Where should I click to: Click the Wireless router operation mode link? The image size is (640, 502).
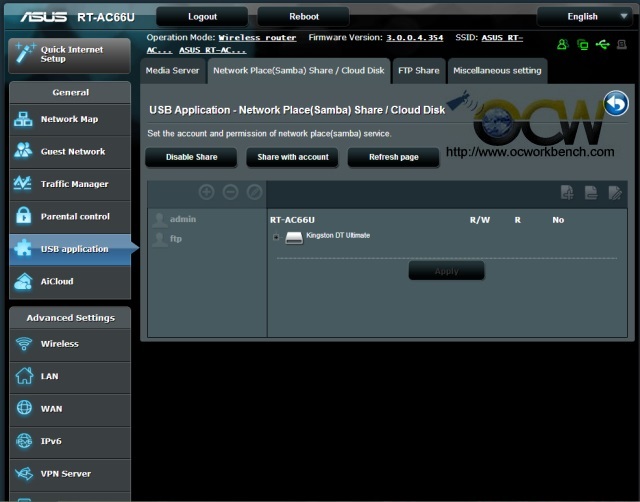tap(257, 38)
